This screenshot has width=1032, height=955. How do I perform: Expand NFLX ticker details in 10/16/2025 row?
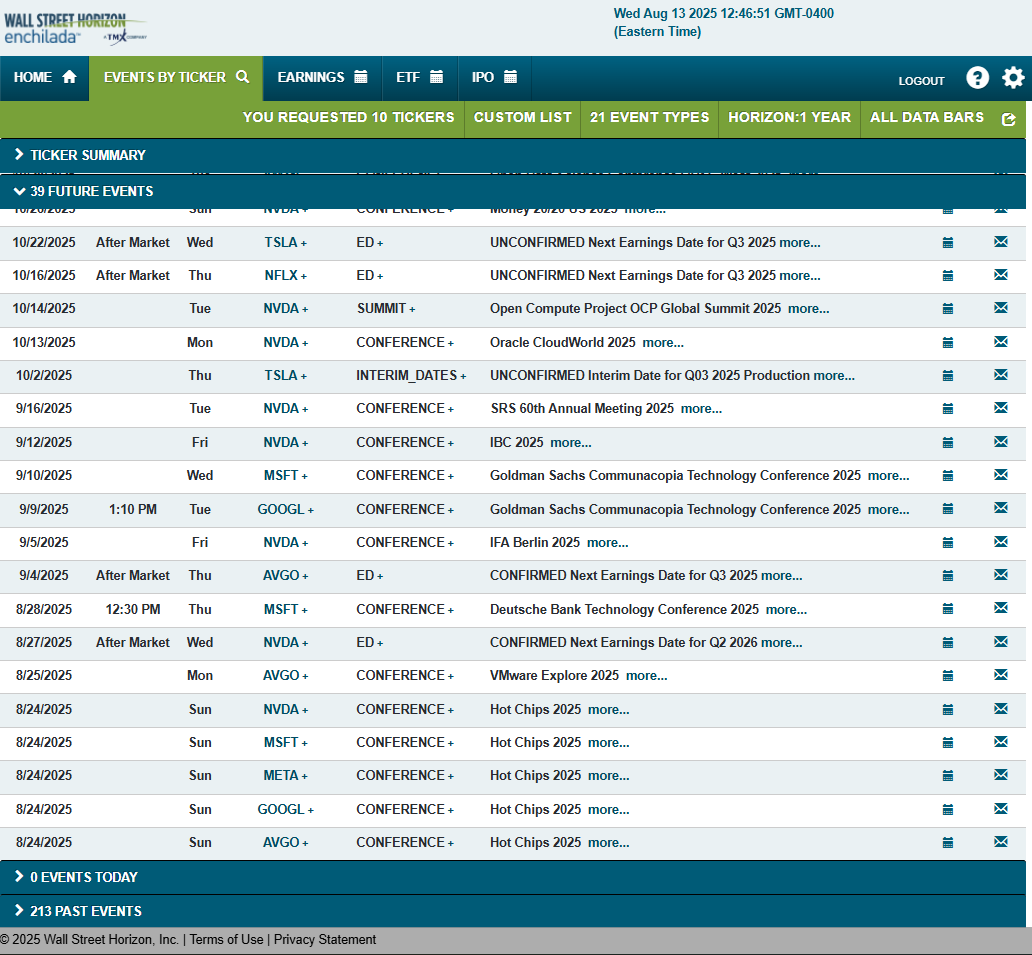[303, 276]
